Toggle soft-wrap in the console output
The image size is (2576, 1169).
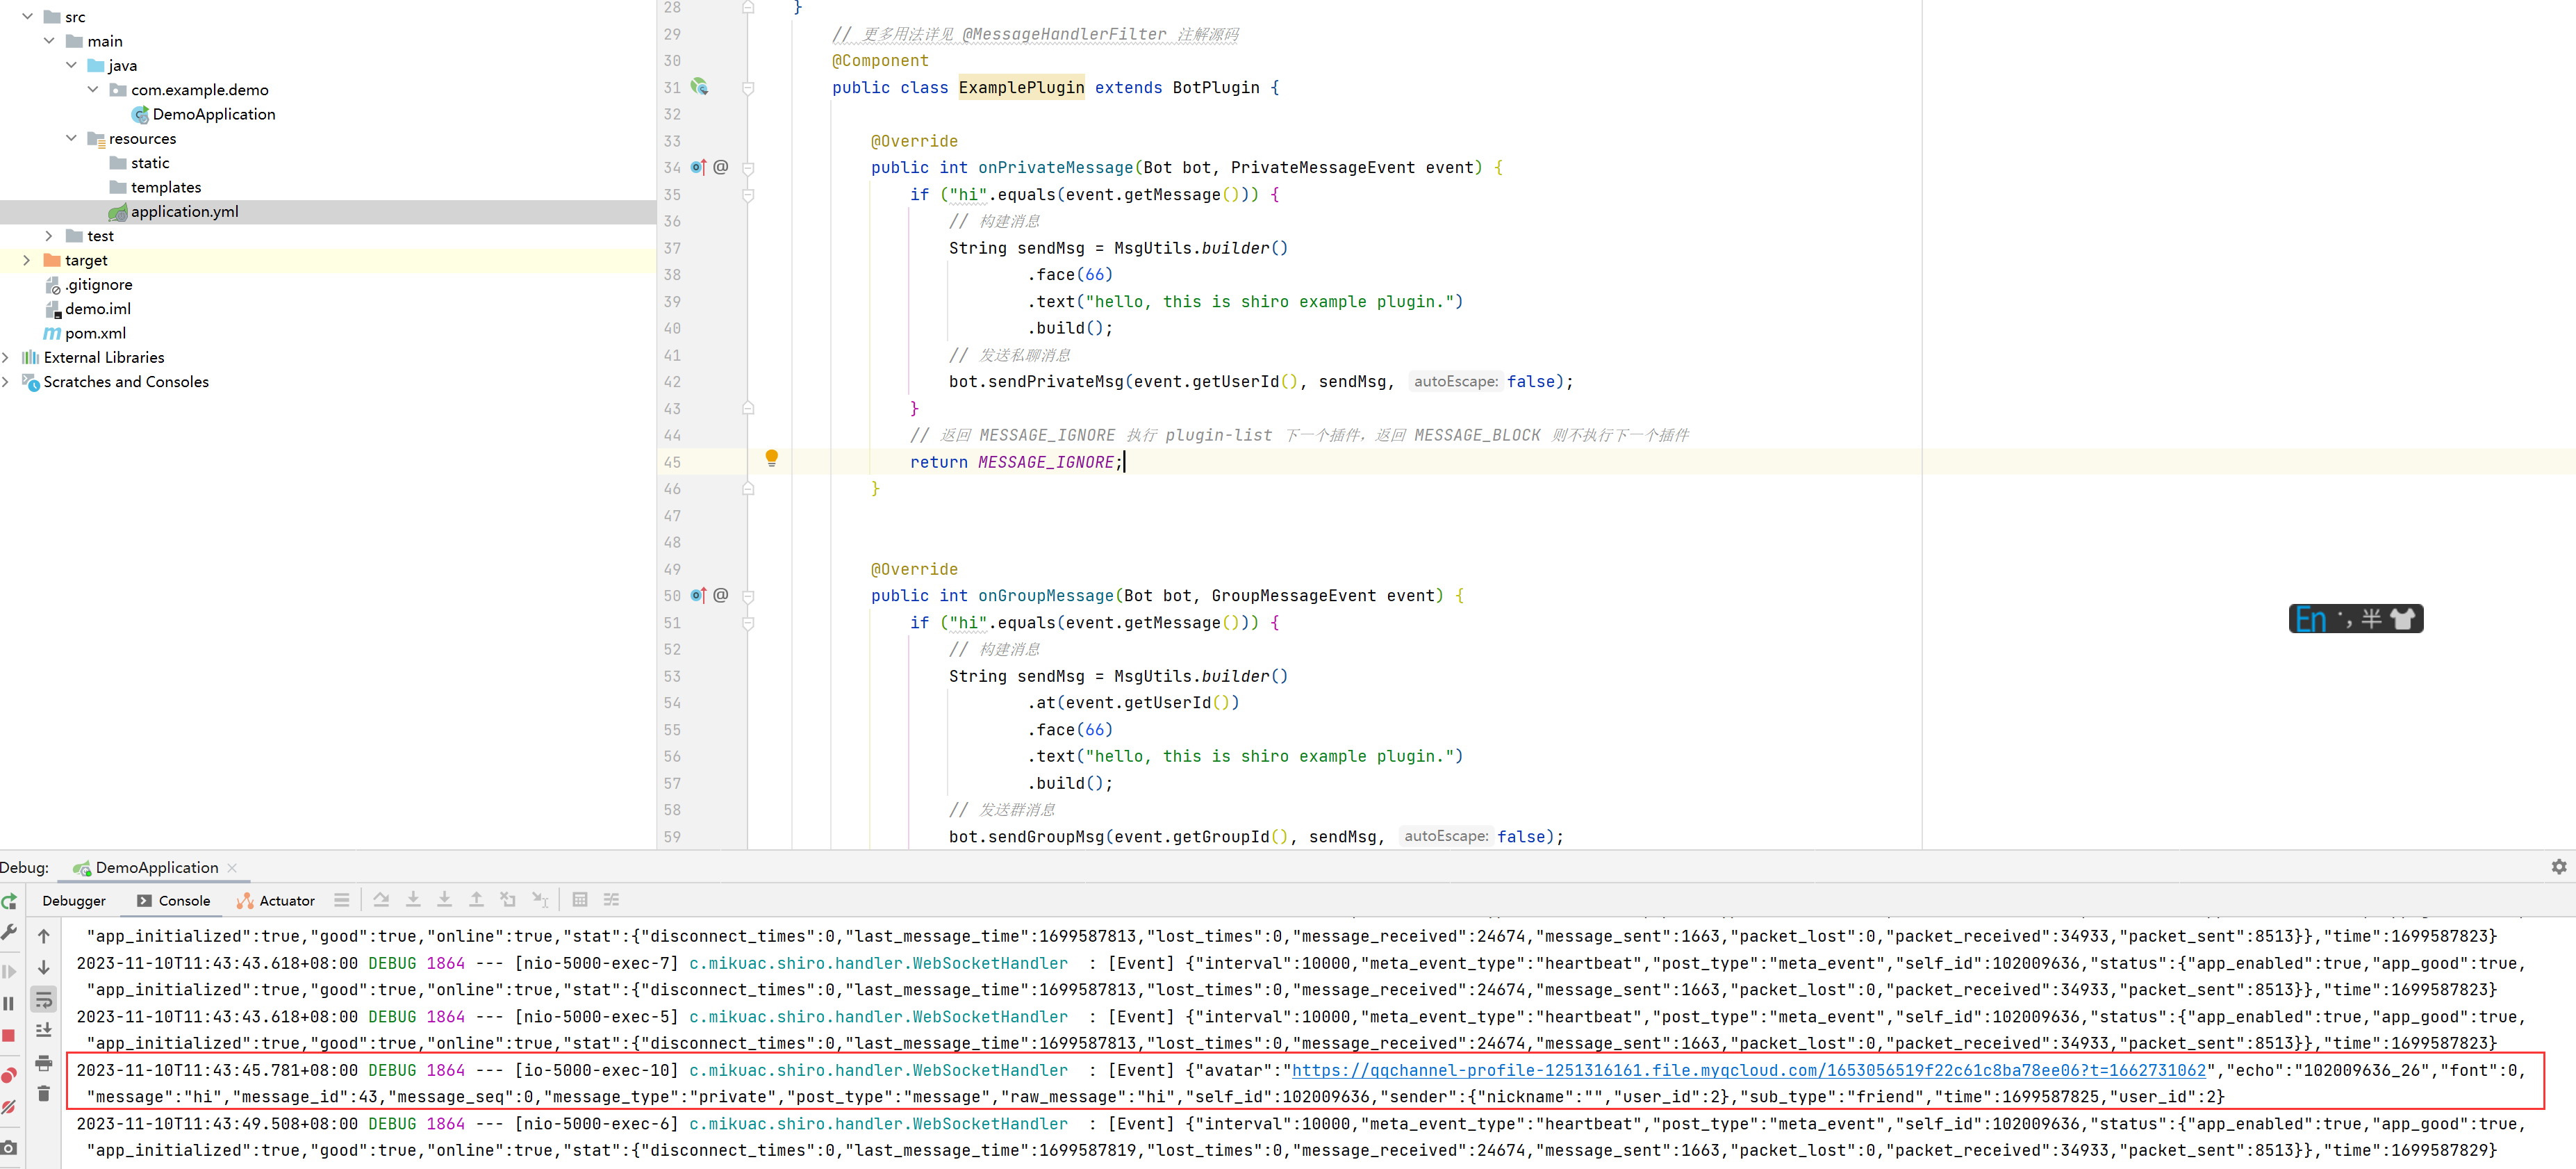coord(44,1000)
